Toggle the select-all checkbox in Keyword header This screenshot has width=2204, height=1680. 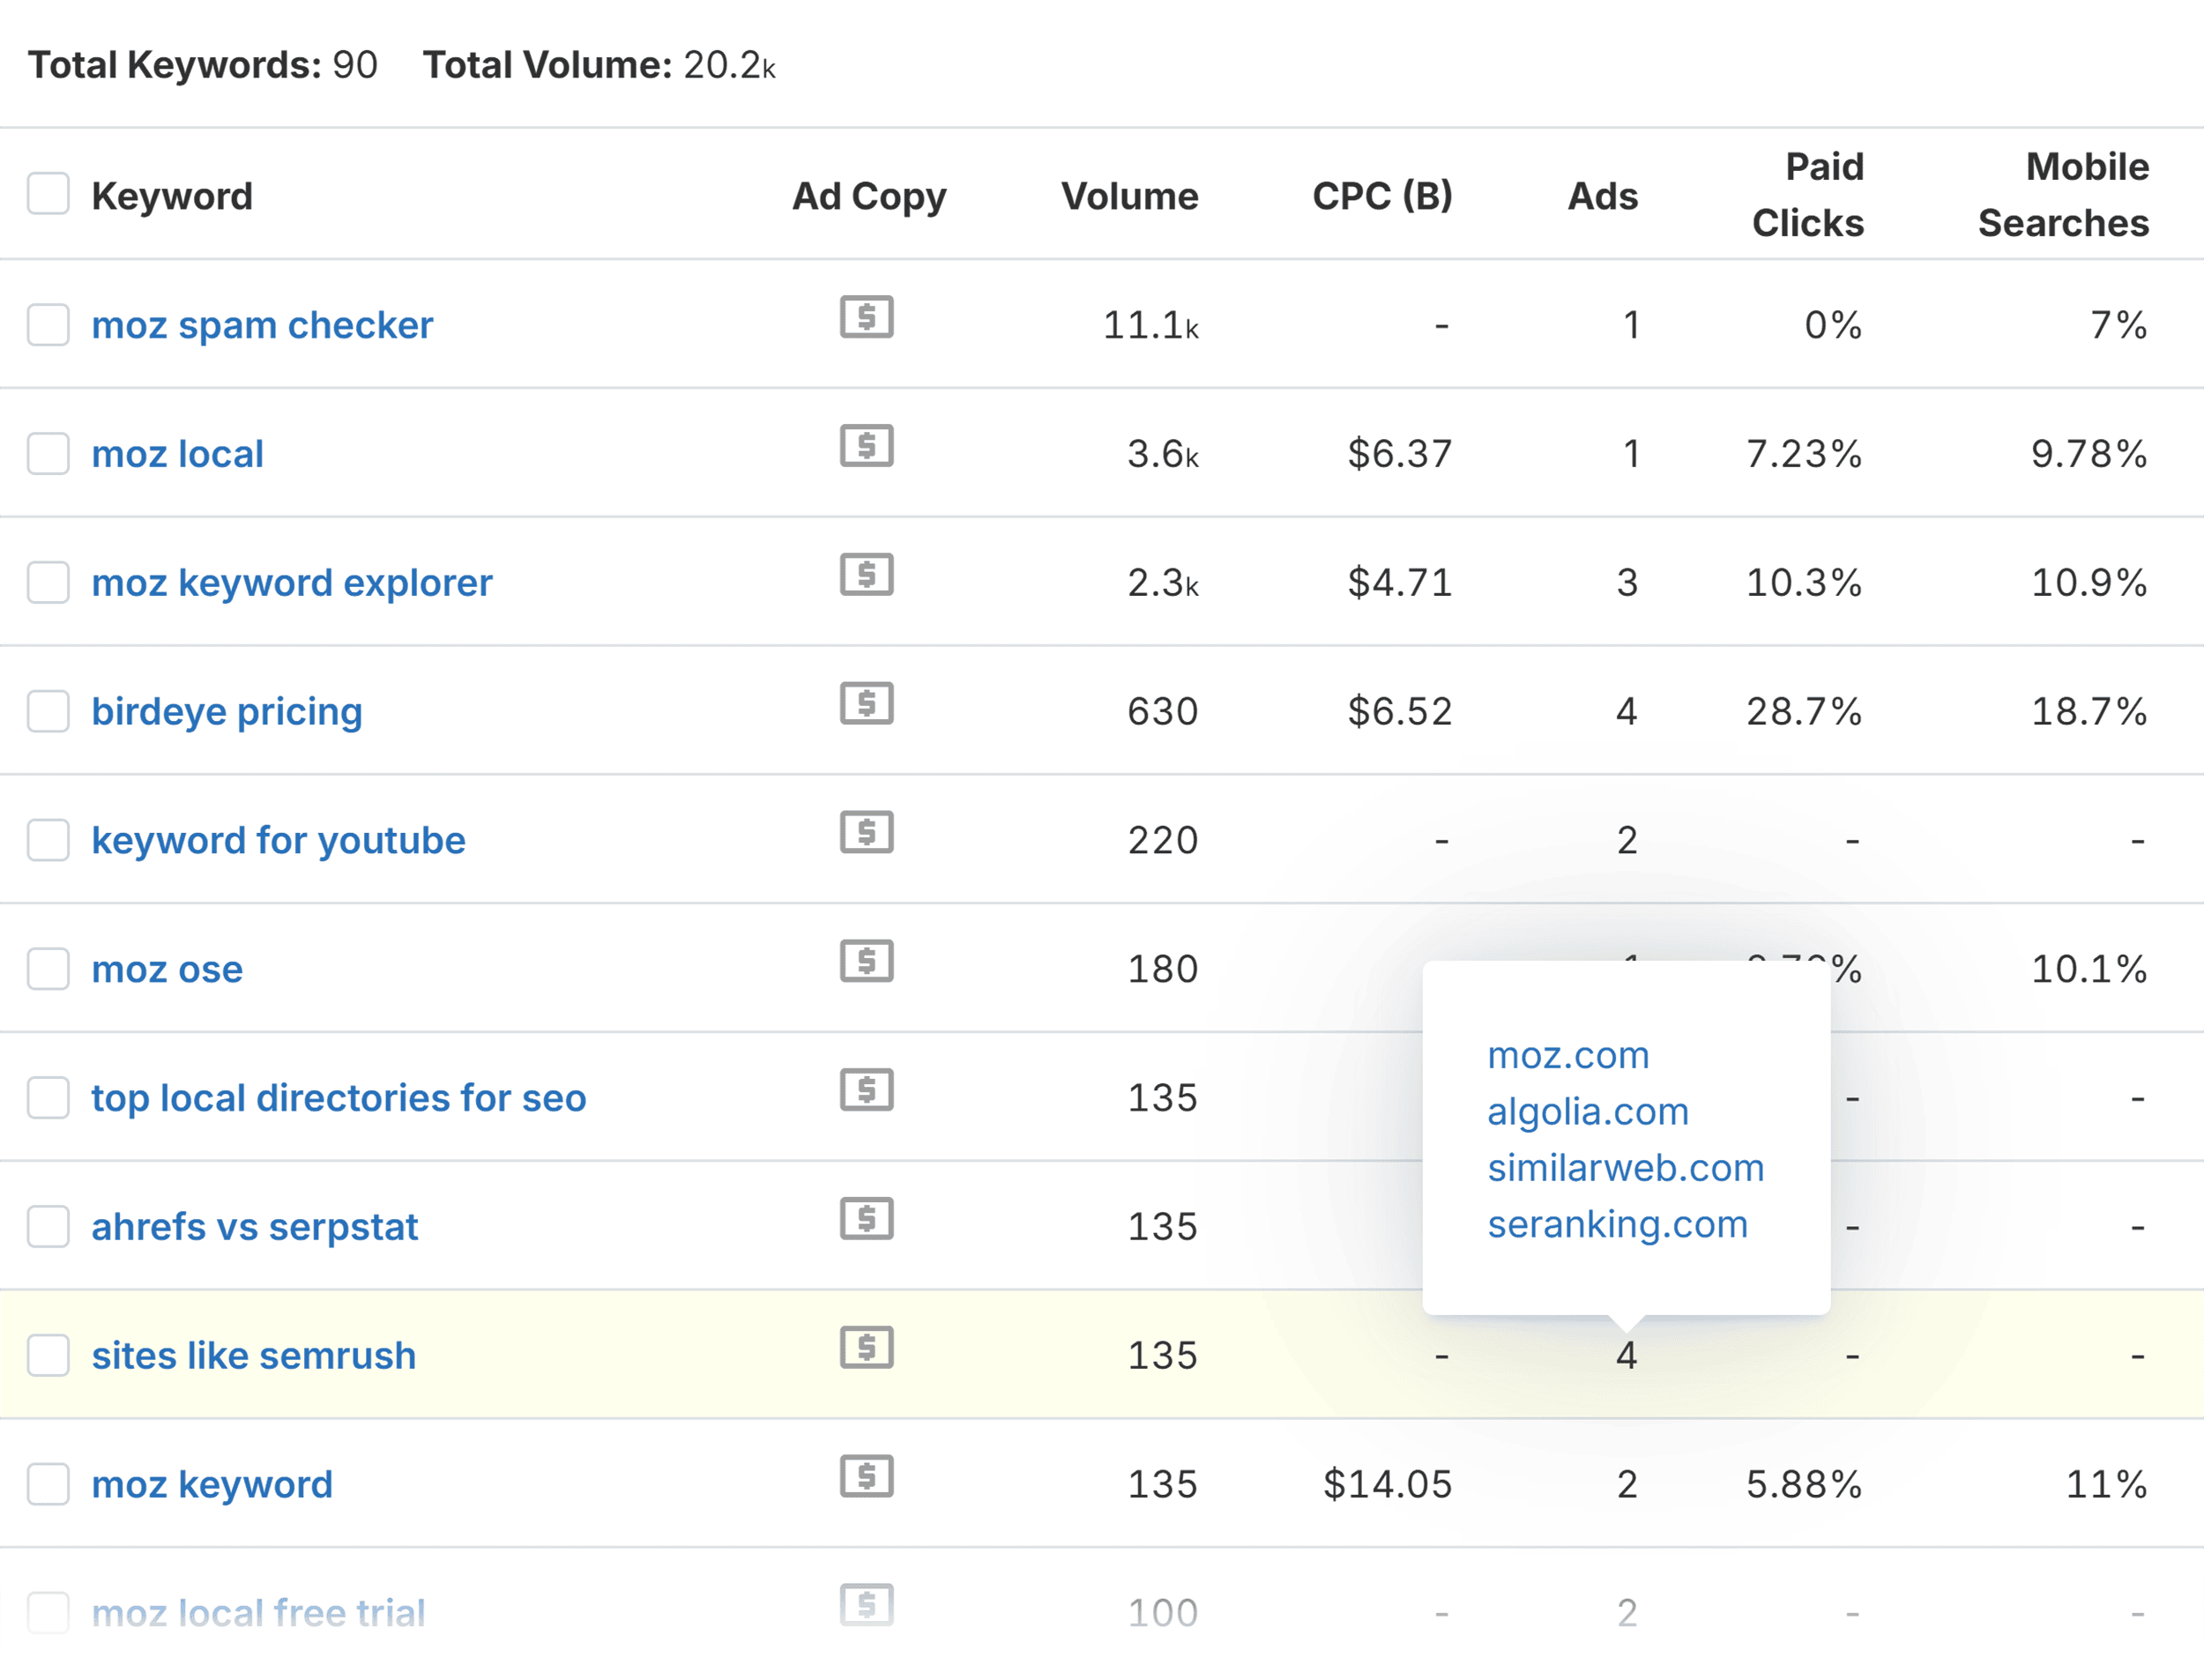[48, 194]
